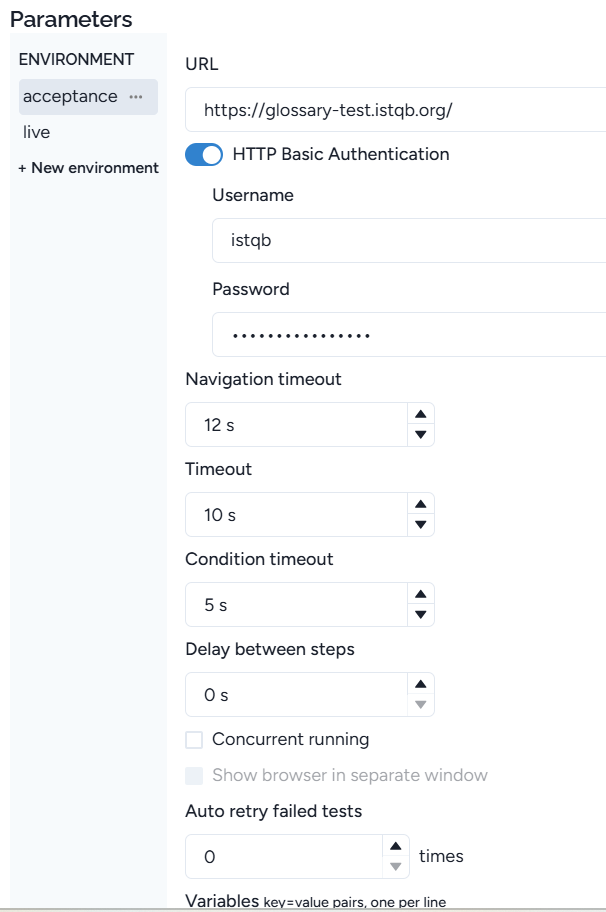Decrease the Navigation timeout value
Image resolution: width=606 pixels, height=912 pixels.
point(421,435)
